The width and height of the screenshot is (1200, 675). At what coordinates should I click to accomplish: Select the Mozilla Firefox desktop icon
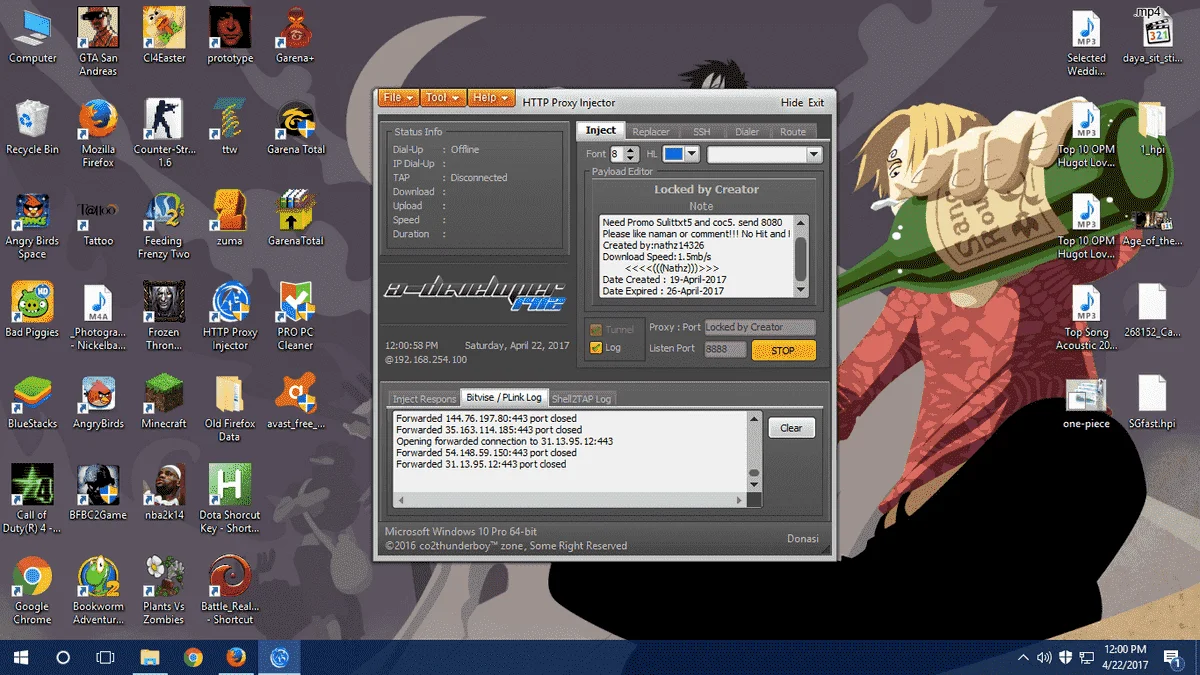[98, 133]
